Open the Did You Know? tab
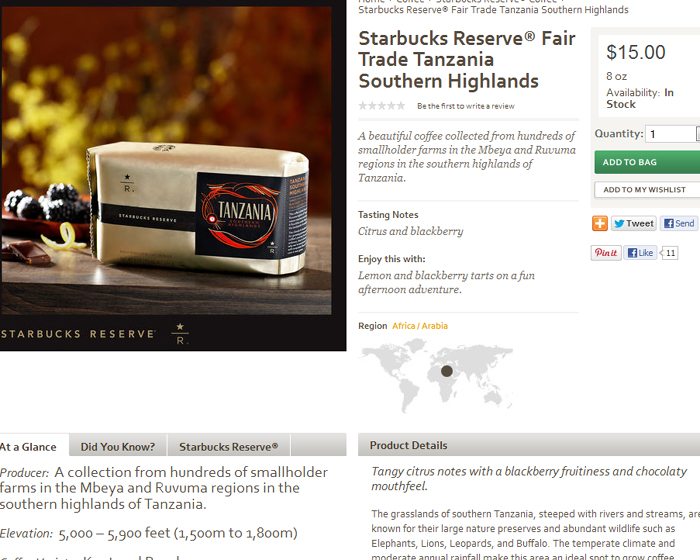700x560 pixels. pos(118,447)
